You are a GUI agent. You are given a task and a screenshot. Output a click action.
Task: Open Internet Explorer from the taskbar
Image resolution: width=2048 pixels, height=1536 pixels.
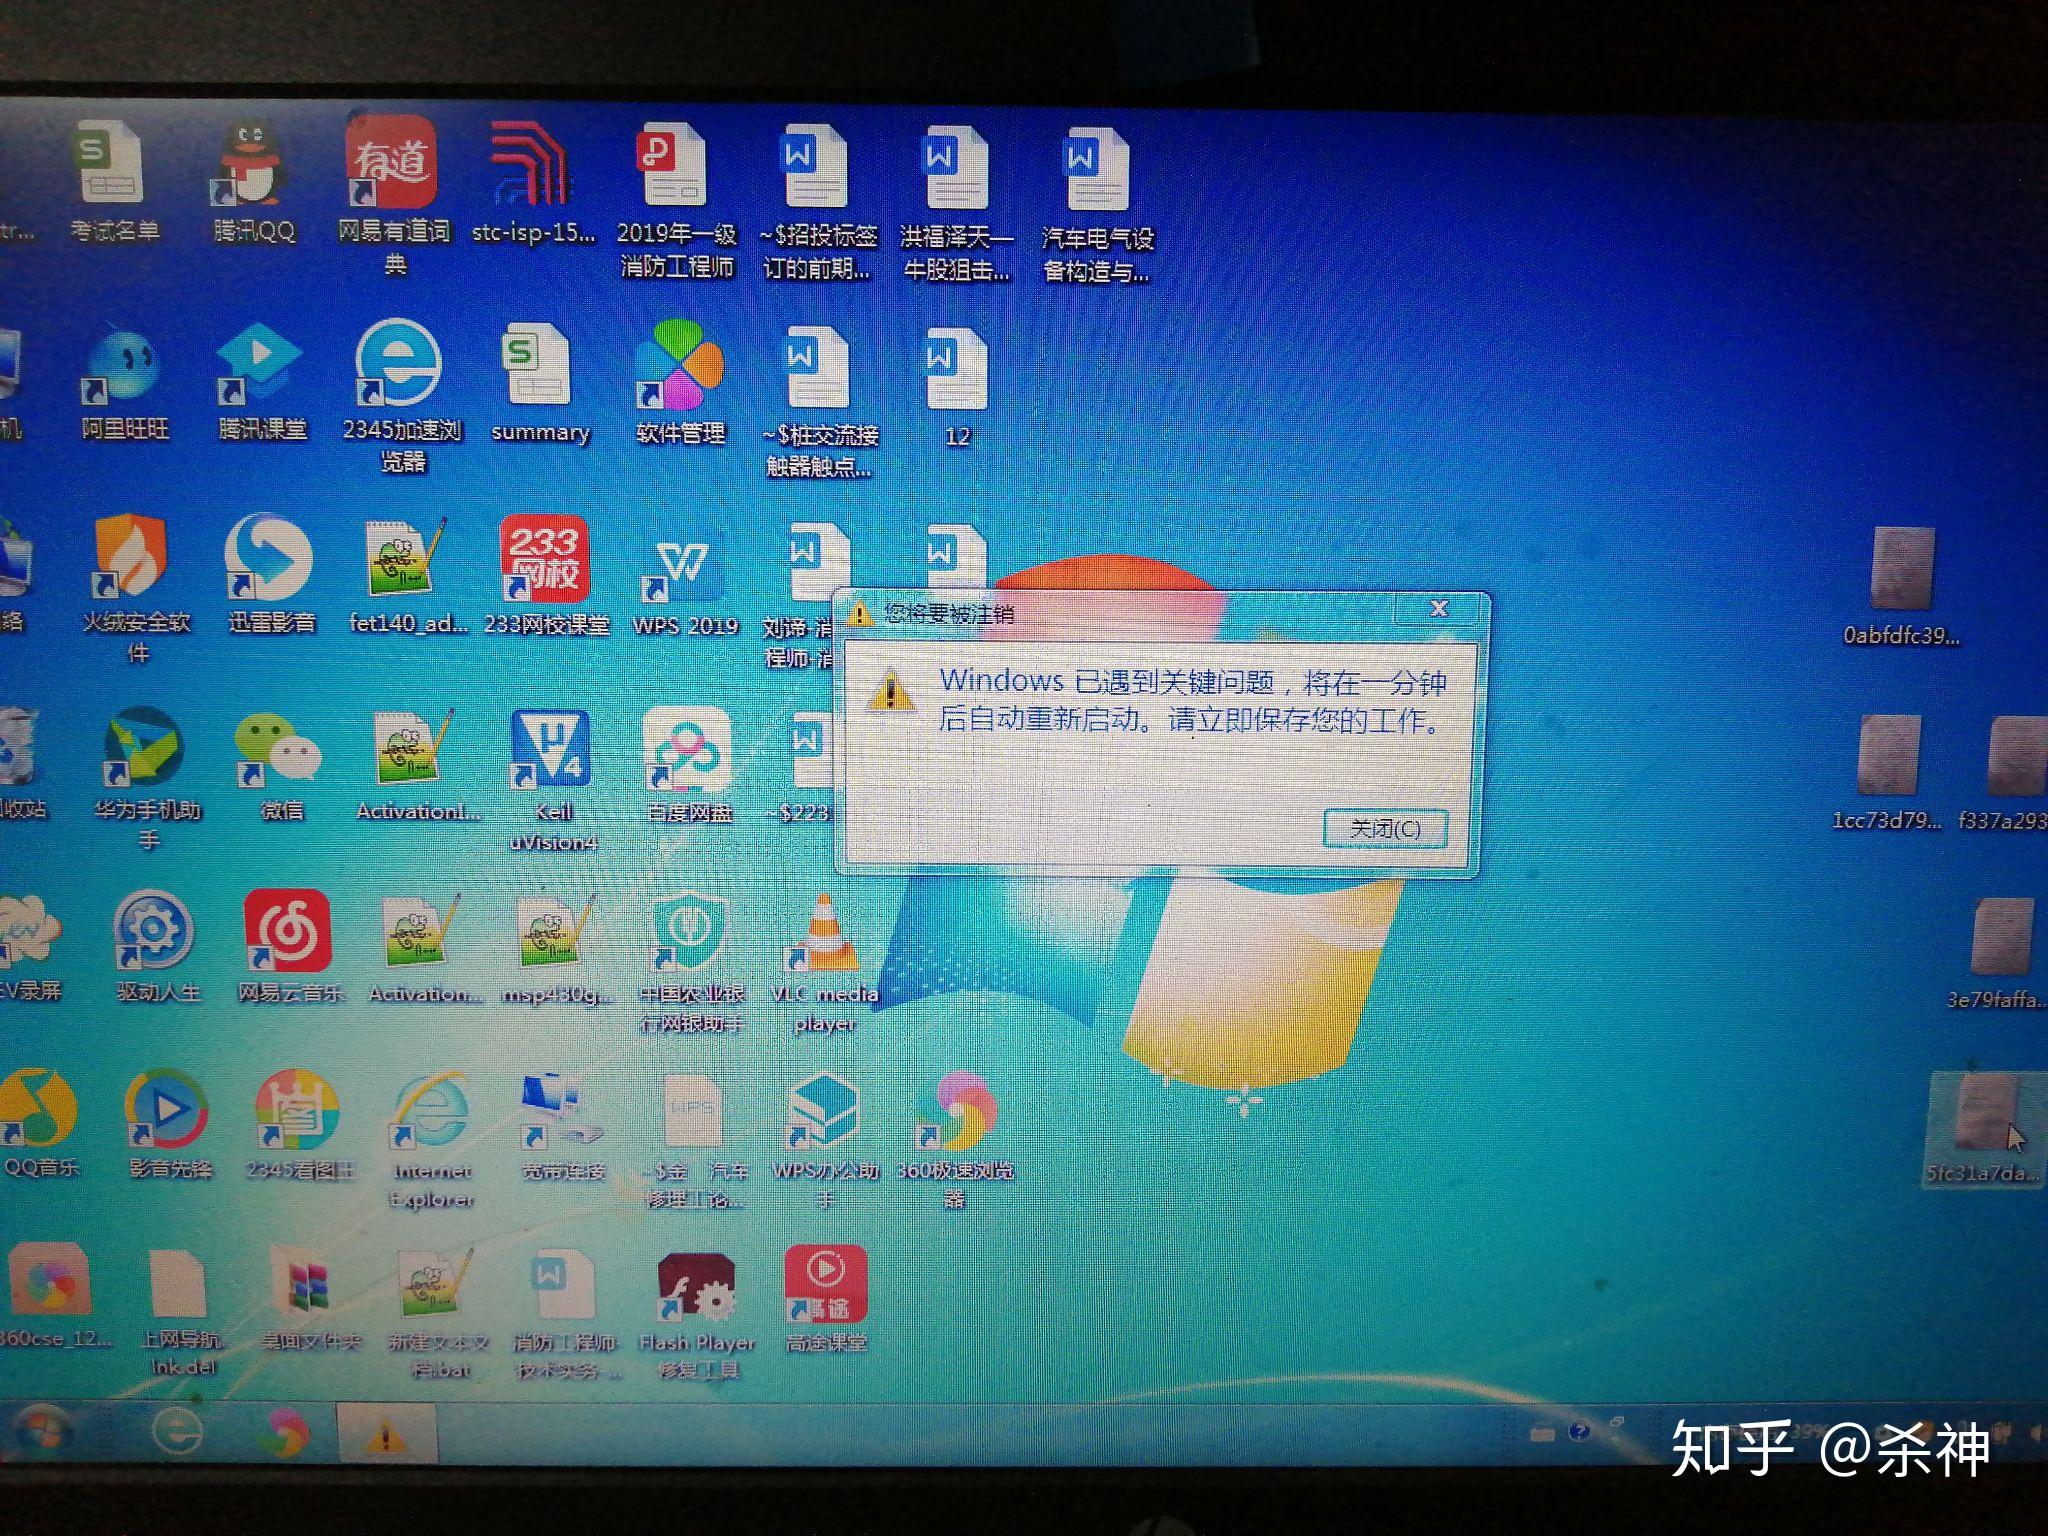tap(176, 1432)
